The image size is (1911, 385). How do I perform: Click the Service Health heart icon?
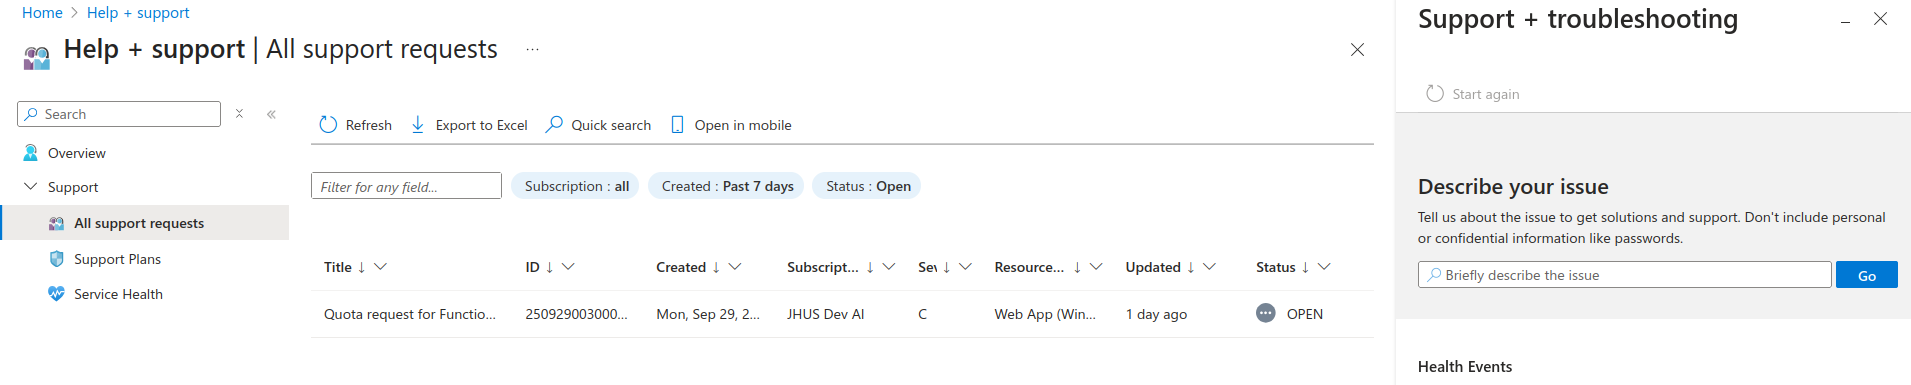57,294
